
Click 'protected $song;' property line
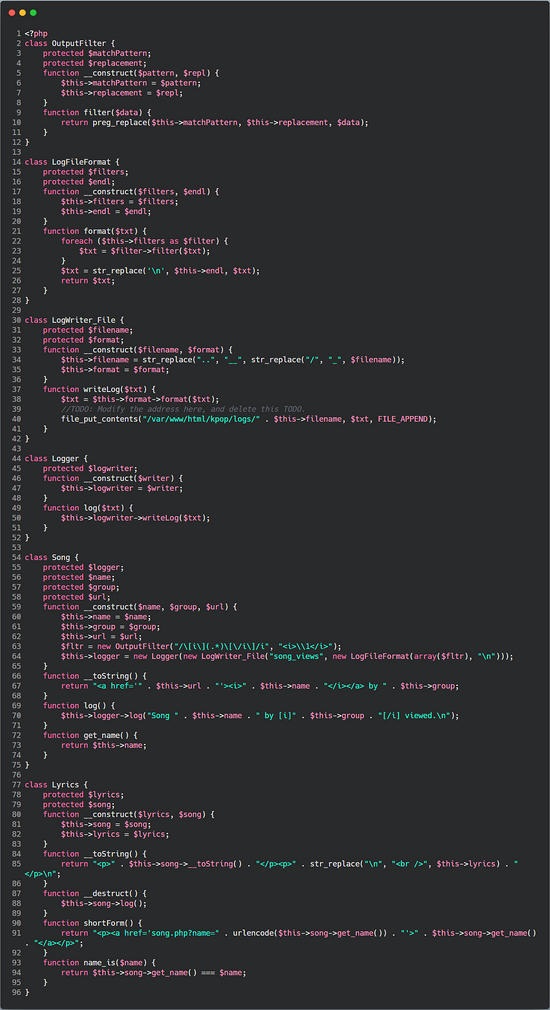[x=79, y=805]
